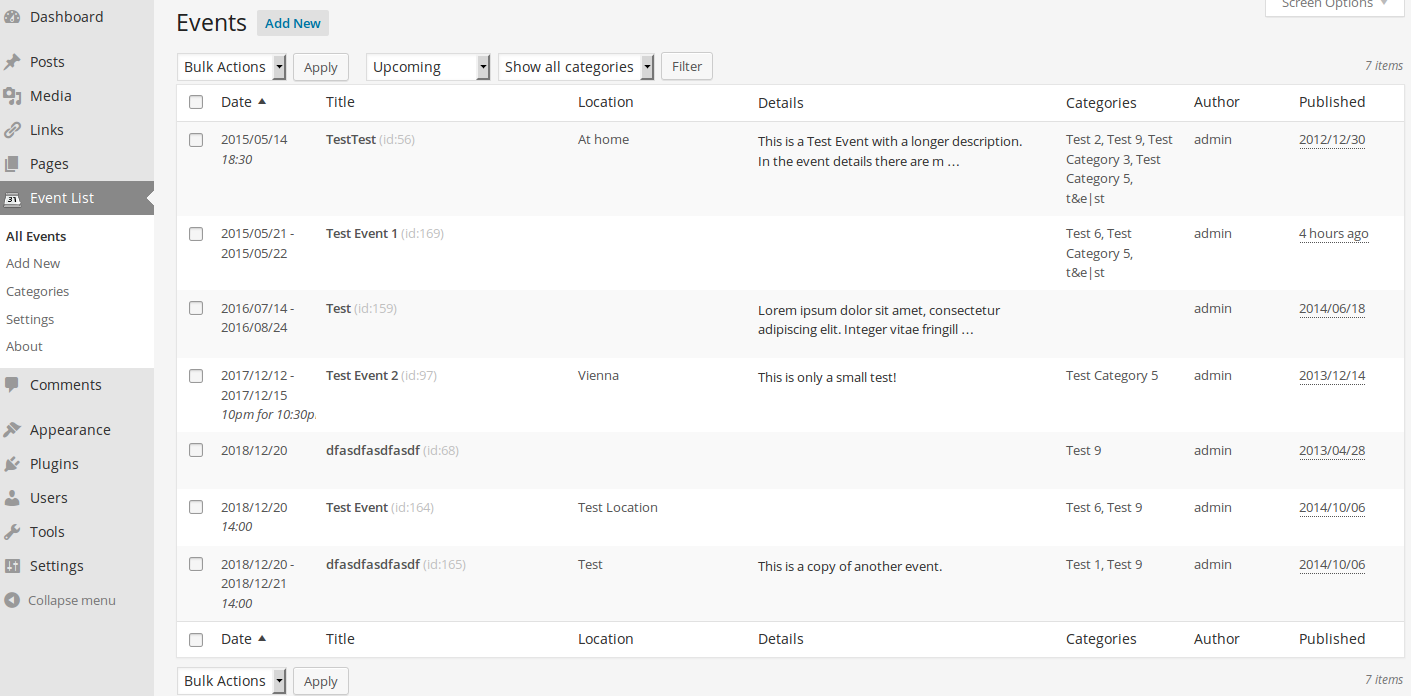Open Categories submenu under Event List
The image size is (1411, 696).
click(38, 292)
